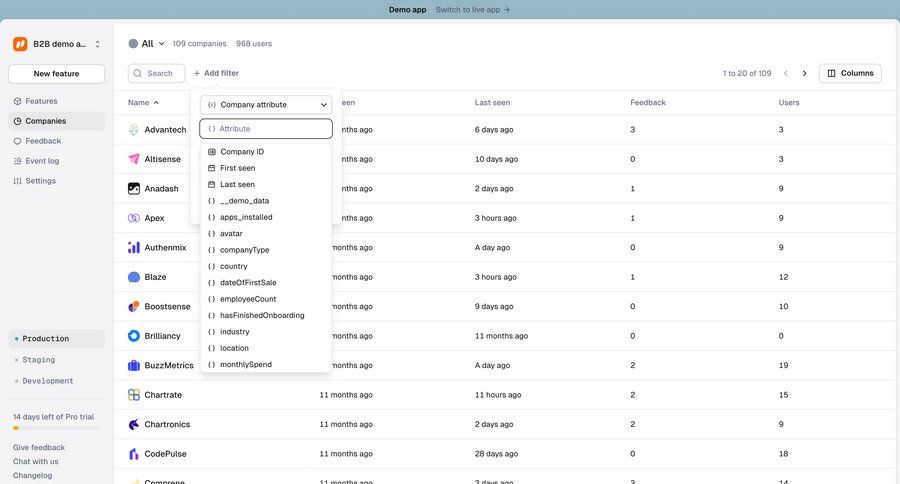The height and width of the screenshot is (484, 900).
Task: Expand the B2B demo app switcher
Action: (98, 44)
